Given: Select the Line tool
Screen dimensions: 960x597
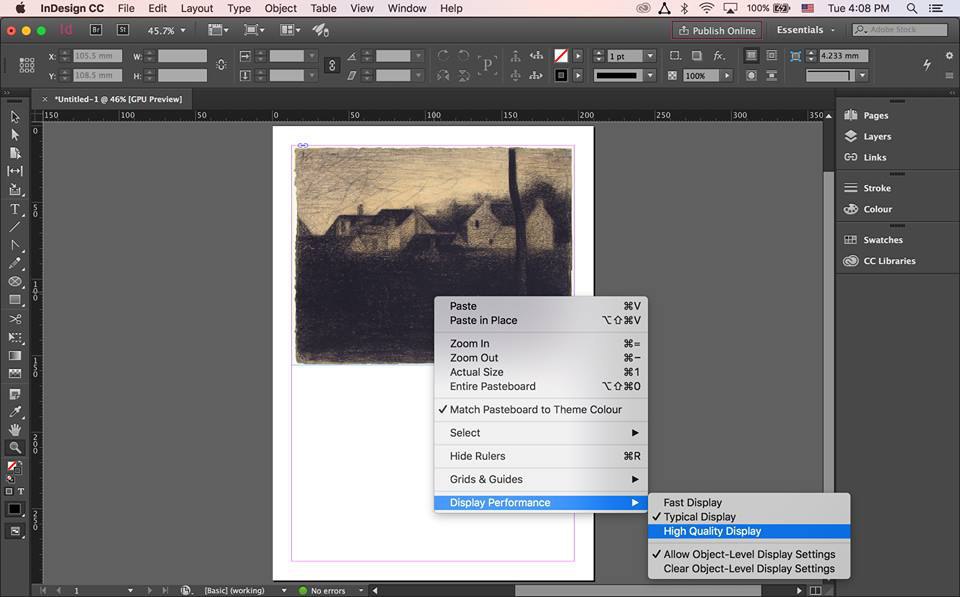Looking at the screenshot, I should click(15, 227).
